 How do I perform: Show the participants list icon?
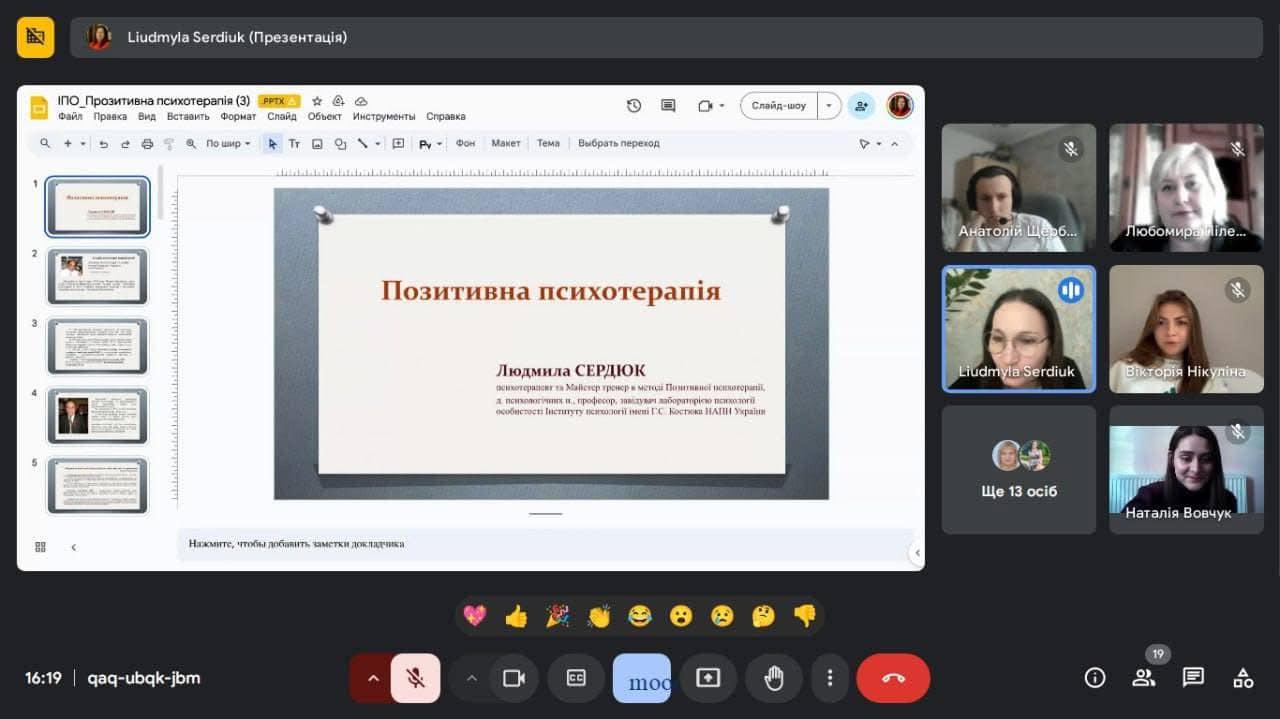pos(1143,678)
